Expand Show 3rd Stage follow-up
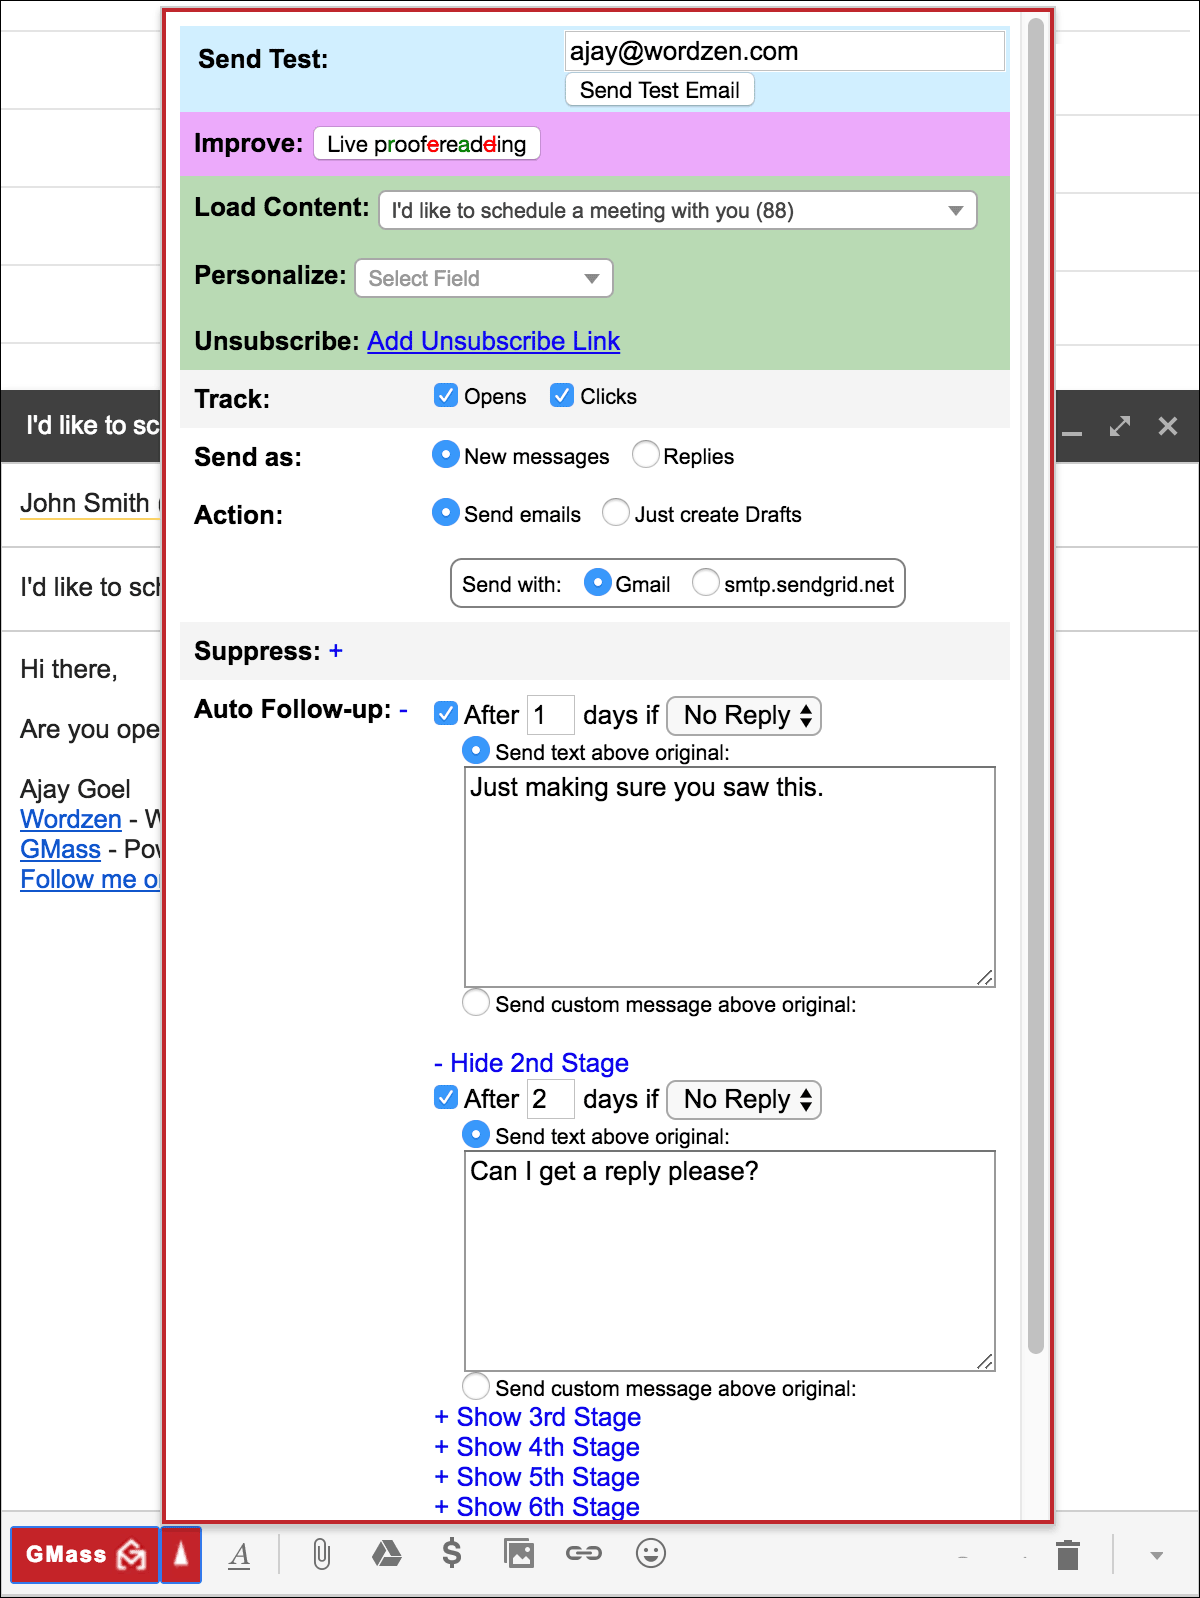This screenshot has width=1200, height=1598. point(538,1417)
